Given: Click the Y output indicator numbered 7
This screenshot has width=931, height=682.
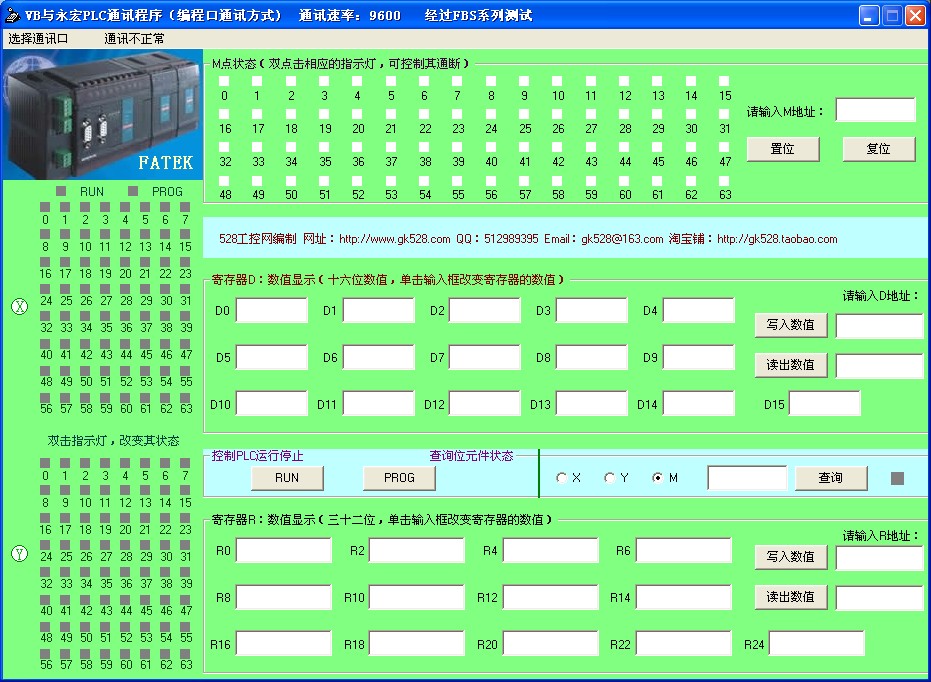Looking at the screenshot, I should pyautogui.click(x=185, y=463).
